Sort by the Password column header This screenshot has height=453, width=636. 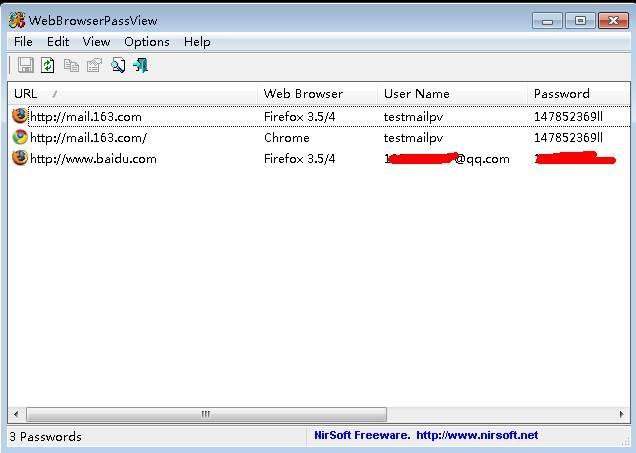point(578,94)
